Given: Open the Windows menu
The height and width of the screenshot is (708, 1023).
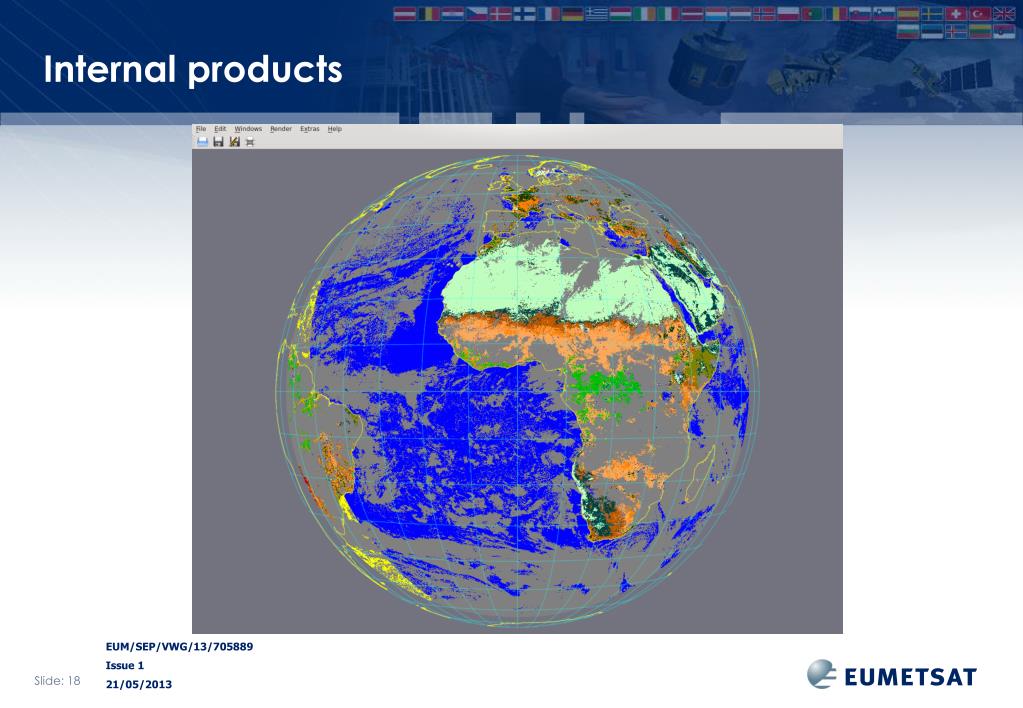Looking at the screenshot, I should (248, 129).
